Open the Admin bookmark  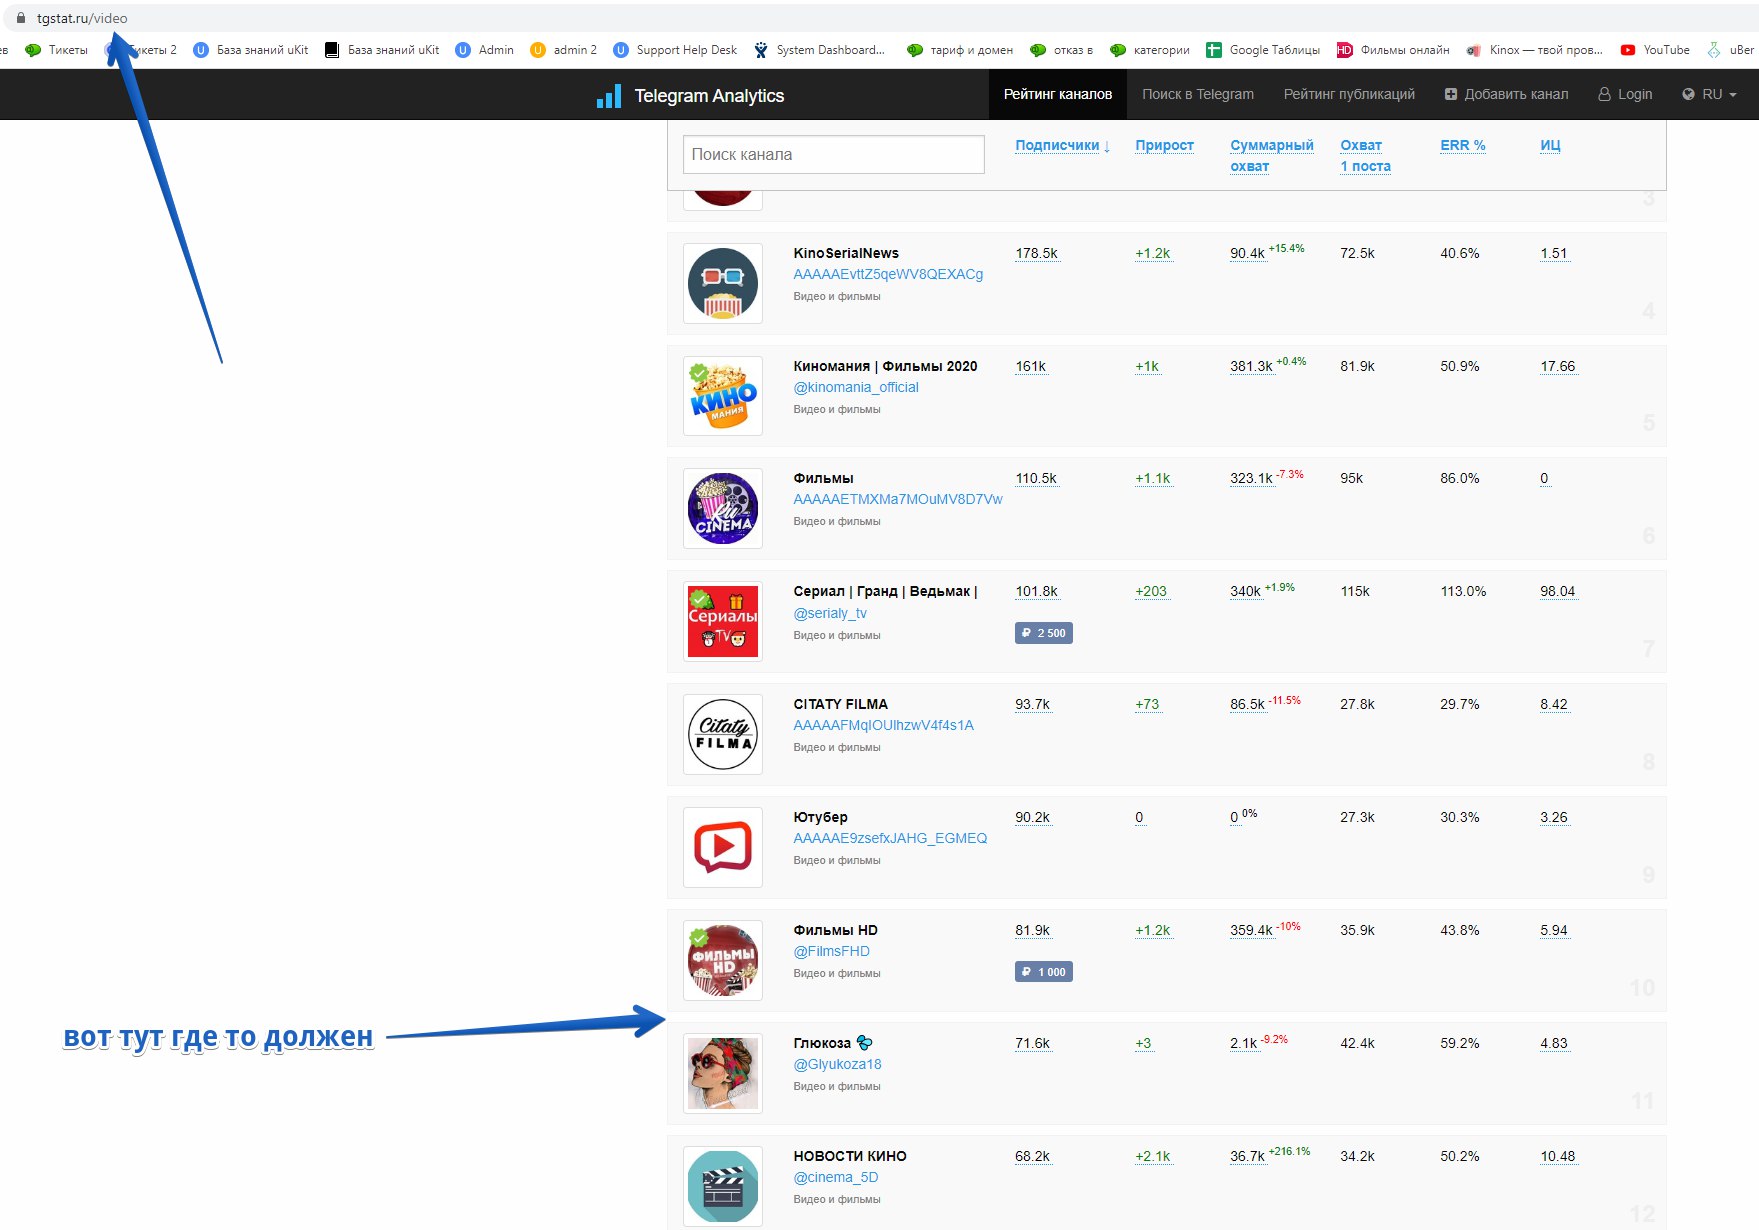click(x=484, y=50)
